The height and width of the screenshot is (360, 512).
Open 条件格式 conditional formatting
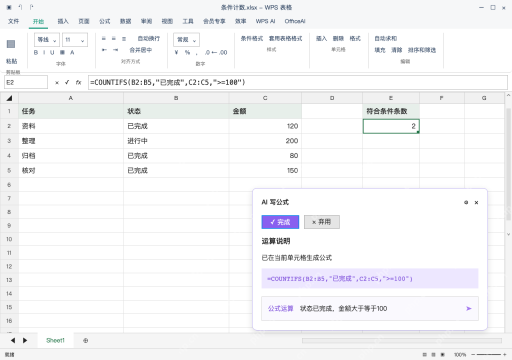(x=252, y=39)
